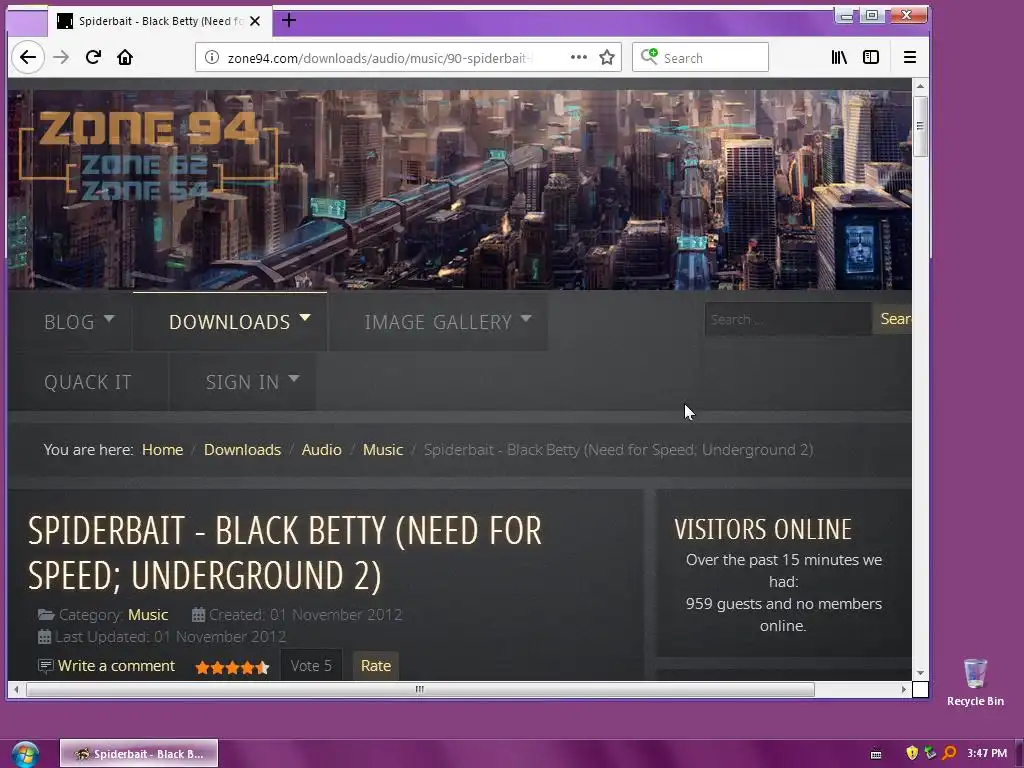Screen dimensions: 1024x768
Task: Open a new tab with the plus button
Action: point(289,21)
